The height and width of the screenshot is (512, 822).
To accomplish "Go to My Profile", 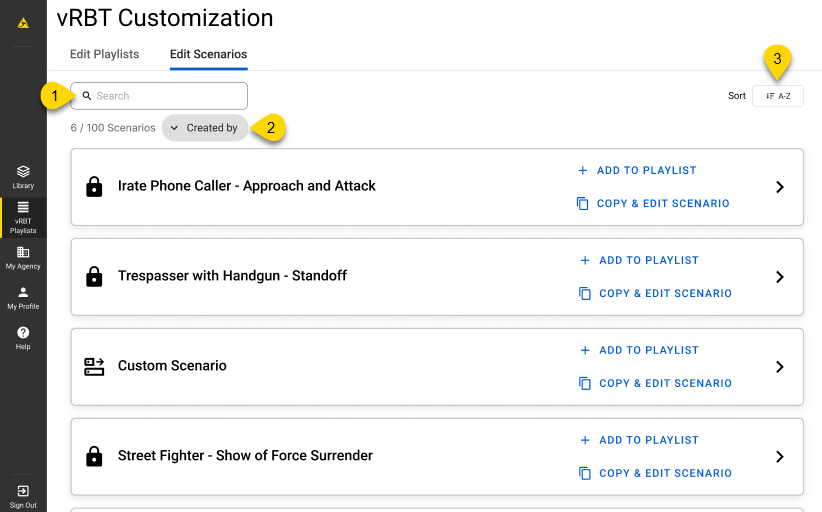I will pyautogui.click(x=23, y=298).
